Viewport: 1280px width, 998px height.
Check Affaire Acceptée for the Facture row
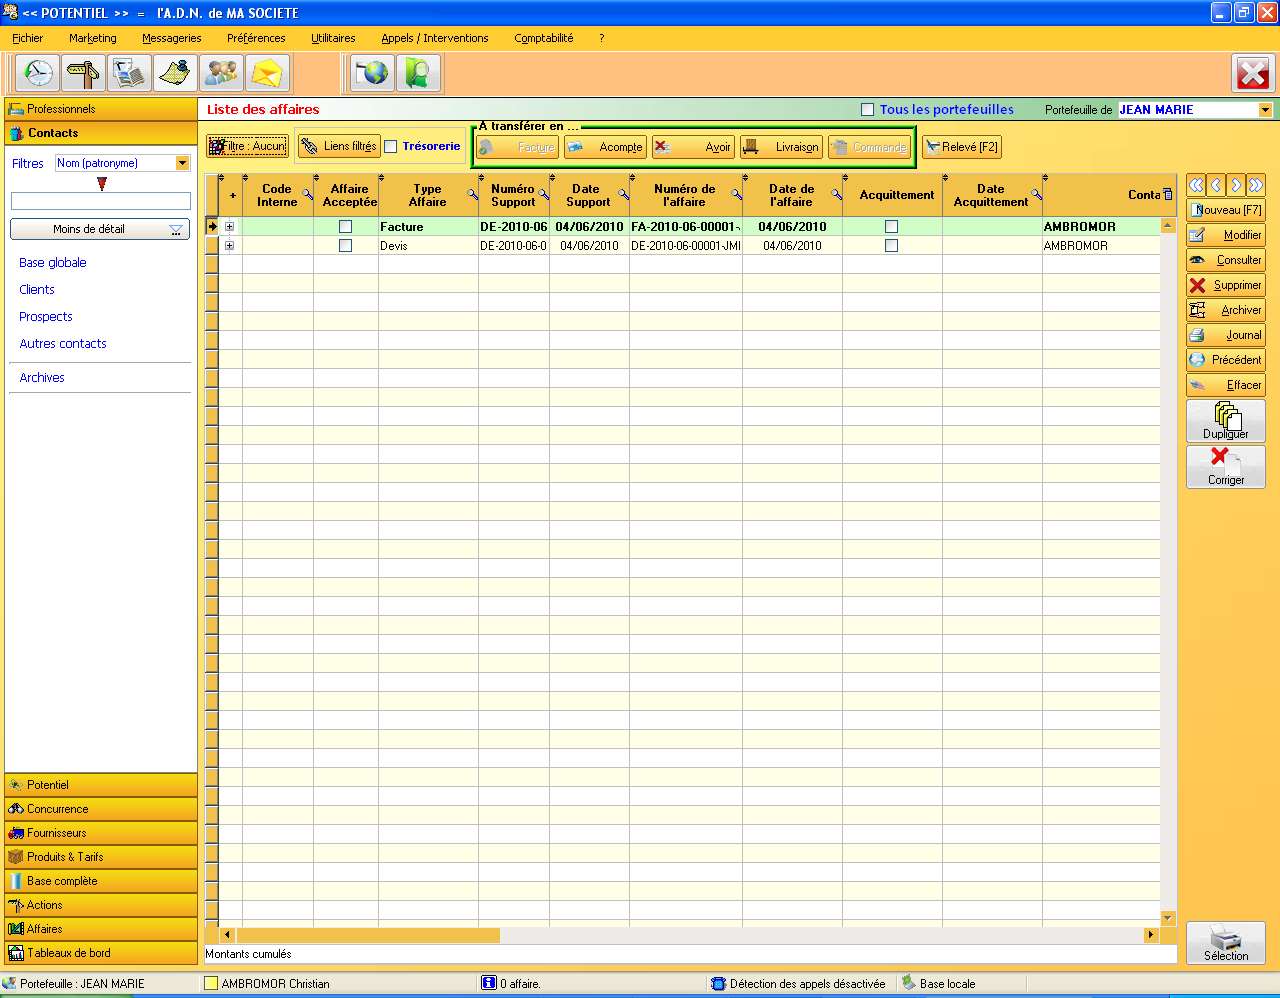tap(346, 227)
